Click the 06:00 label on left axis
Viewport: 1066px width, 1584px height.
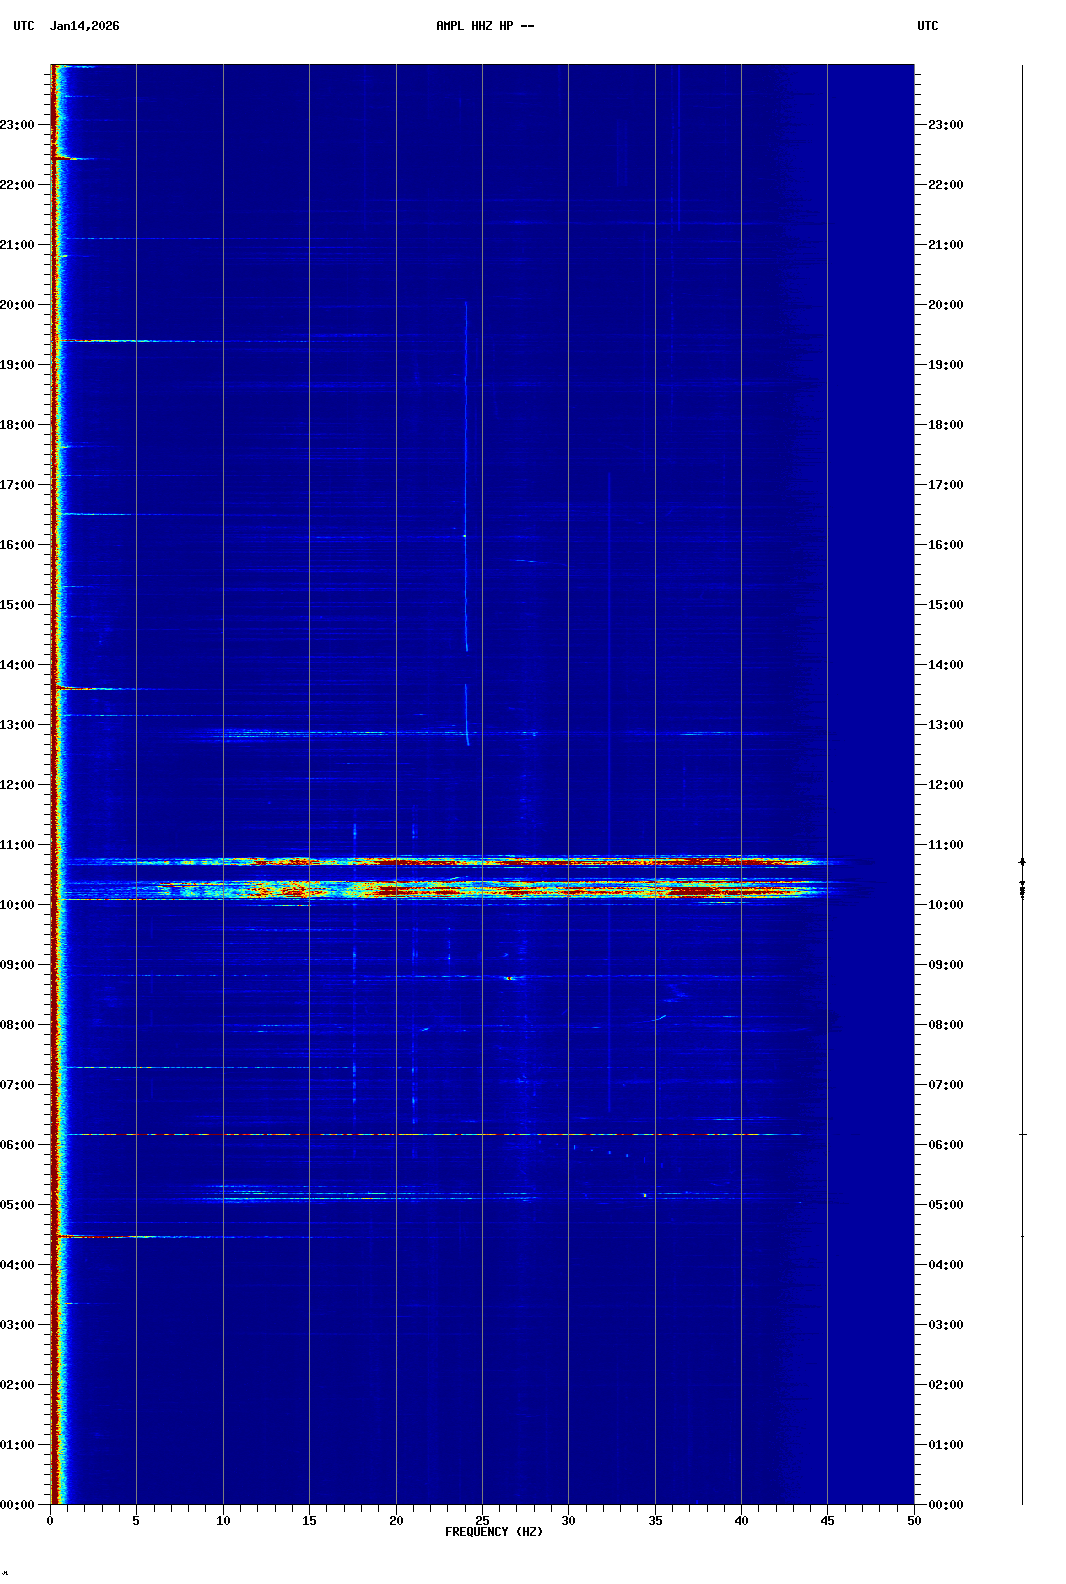coord(18,1145)
